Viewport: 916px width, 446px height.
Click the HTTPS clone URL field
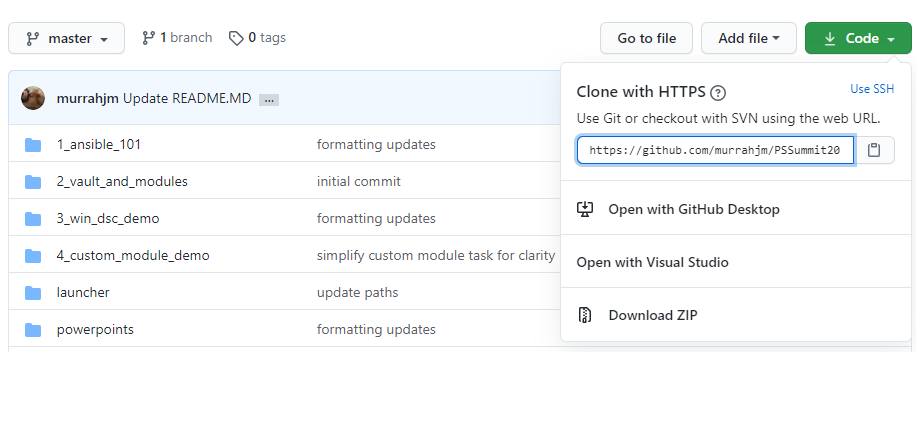(716, 150)
